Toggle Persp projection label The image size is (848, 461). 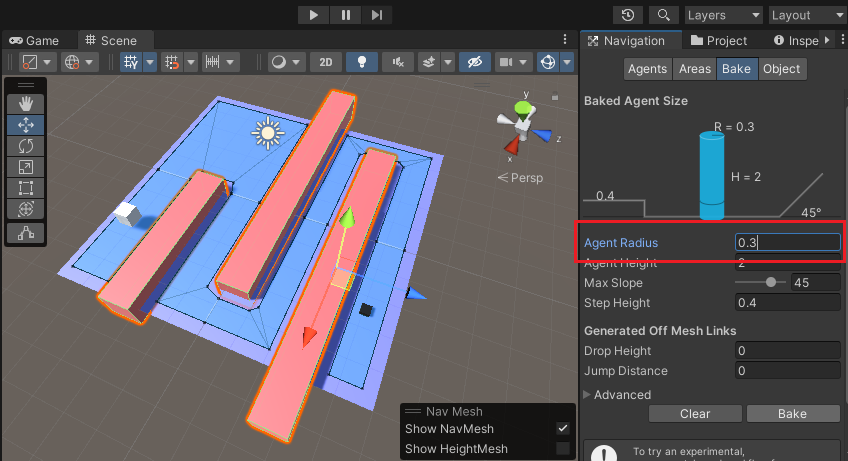pos(520,177)
